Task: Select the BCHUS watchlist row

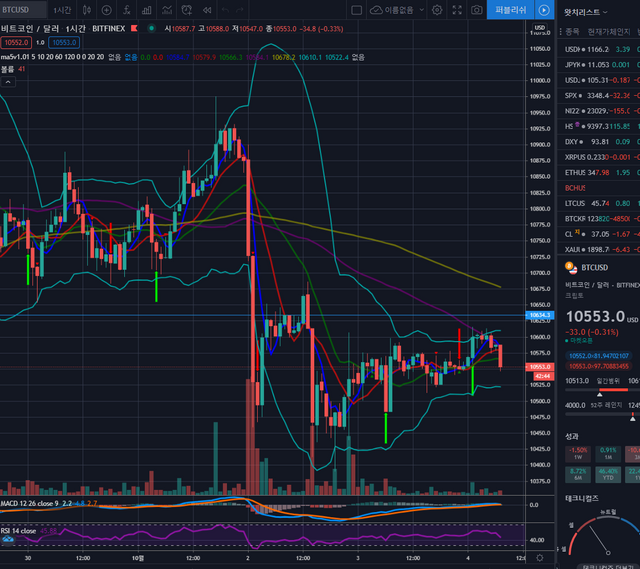Action: click(598, 188)
